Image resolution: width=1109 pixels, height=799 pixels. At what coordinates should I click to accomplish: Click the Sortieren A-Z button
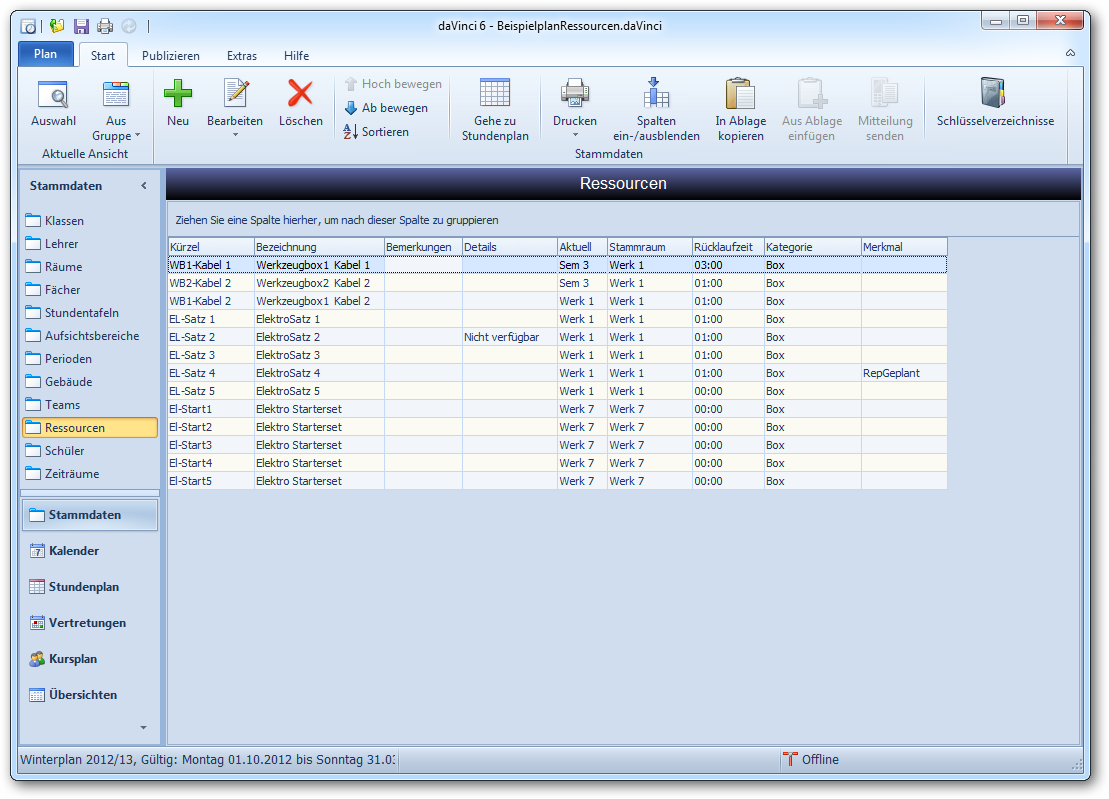pos(376,132)
